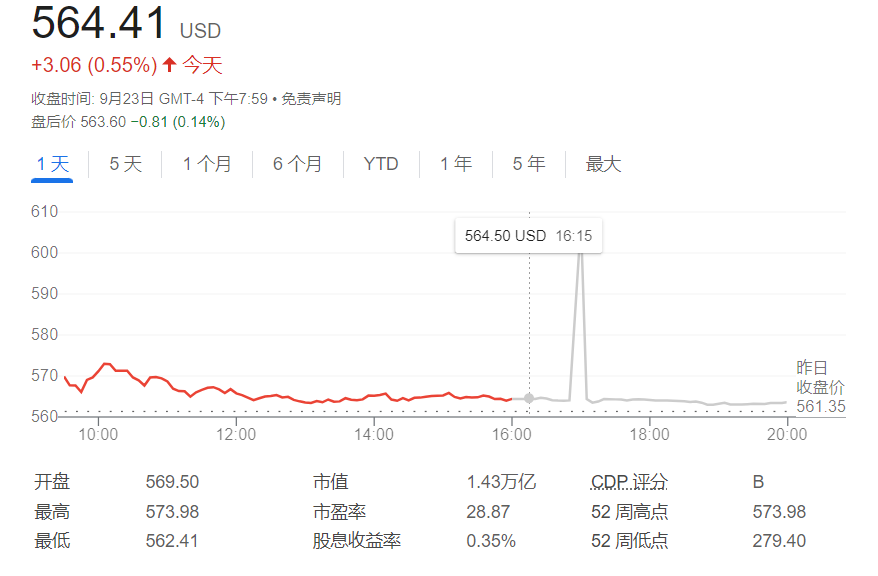Viewport: 878px width, 576px height.
Task: Click the gray hover dot on the chart
Action: (529, 398)
